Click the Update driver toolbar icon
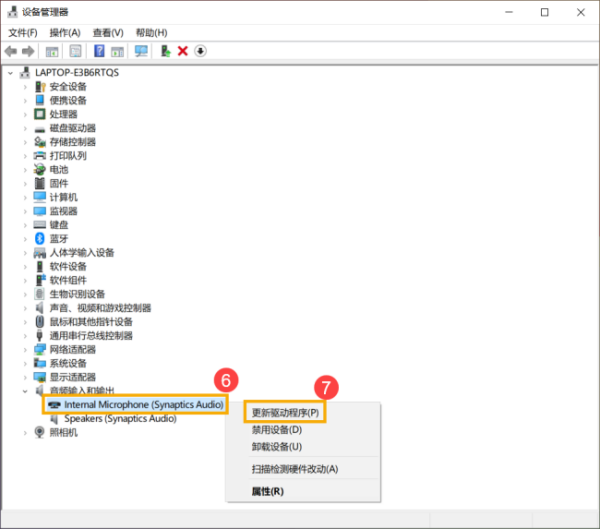Screen dimensions: 600x529 (165, 51)
